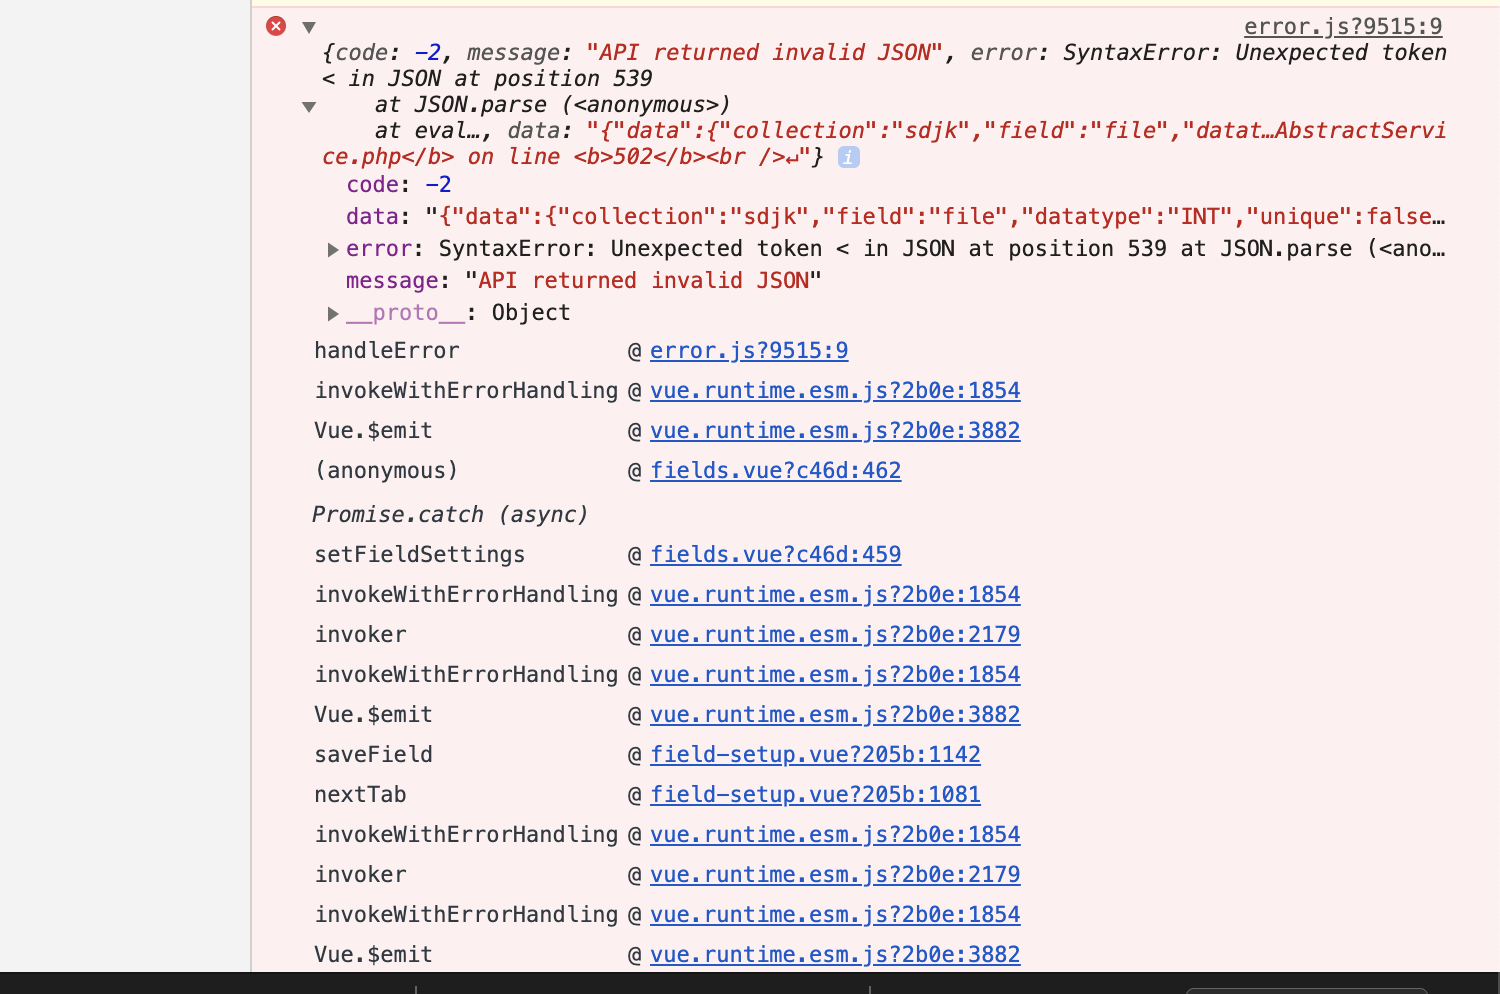The height and width of the screenshot is (994, 1500).
Task: Open the error.js?9515:9 link at top right
Action: pos(1342,26)
